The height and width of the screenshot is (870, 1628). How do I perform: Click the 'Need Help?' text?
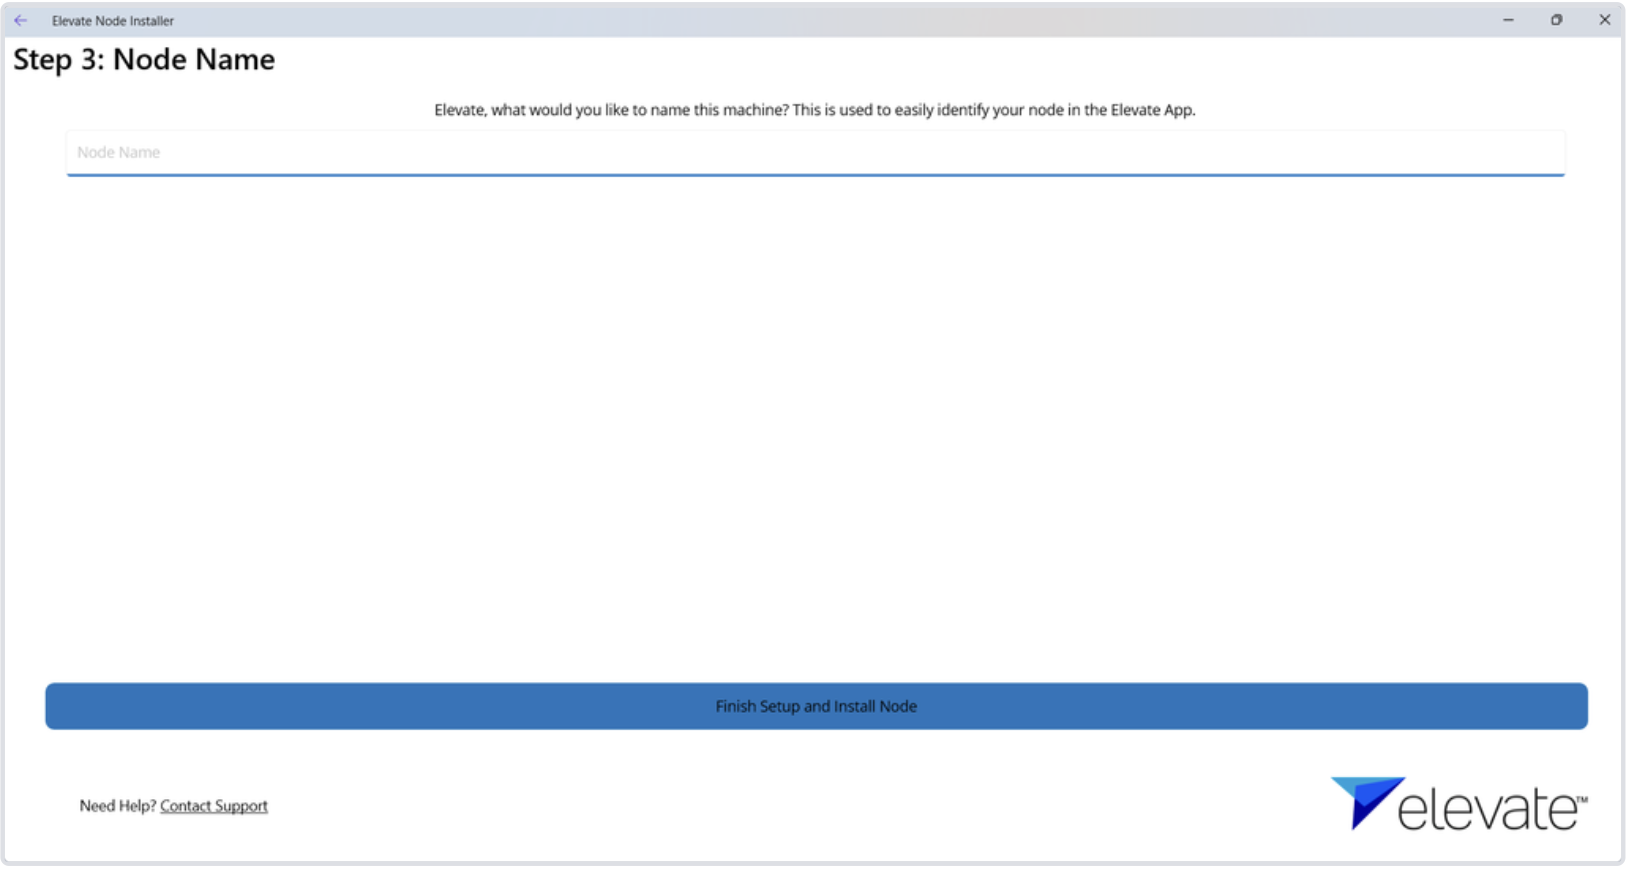[x=118, y=806]
